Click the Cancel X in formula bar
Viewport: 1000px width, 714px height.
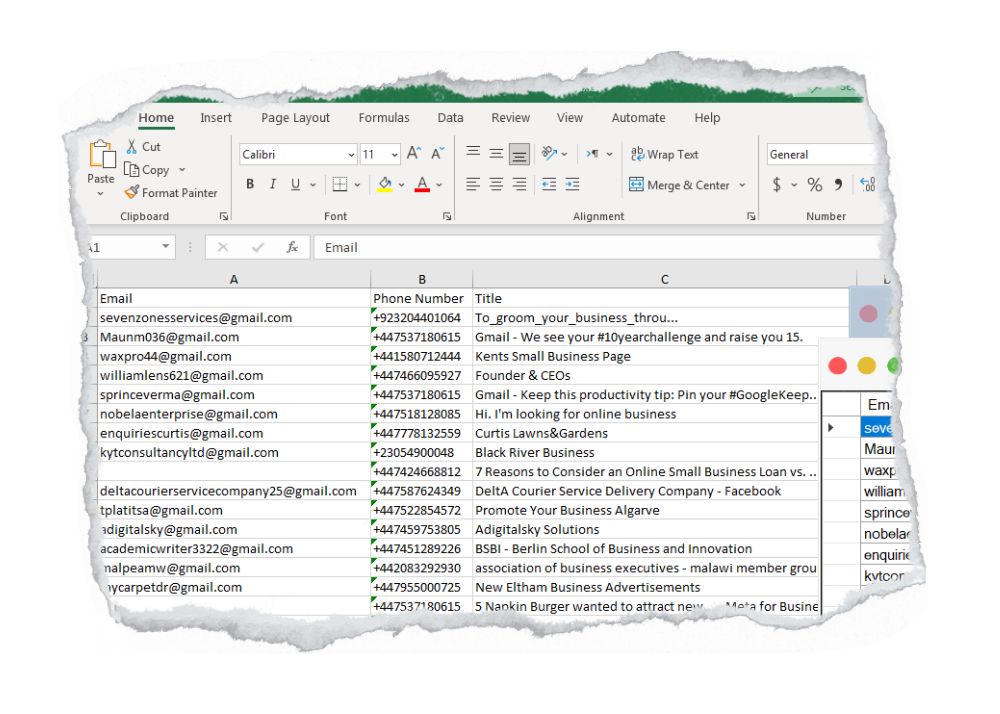pos(223,247)
